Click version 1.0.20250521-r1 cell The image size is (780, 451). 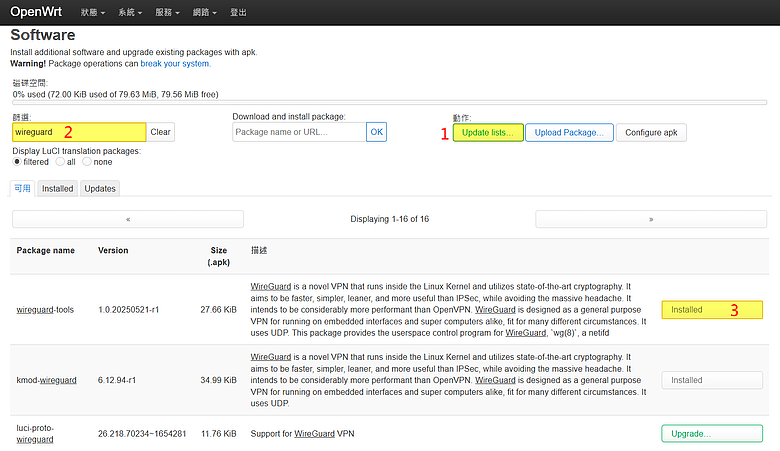128,309
